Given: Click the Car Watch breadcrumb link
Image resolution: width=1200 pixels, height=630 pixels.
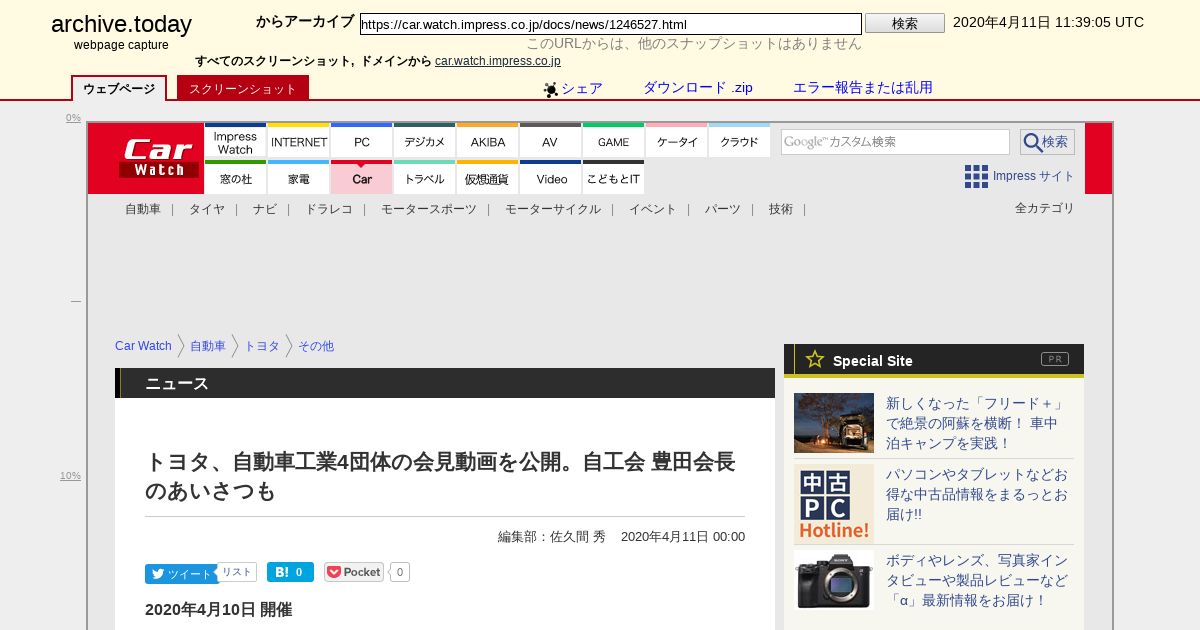Looking at the screenshot, I should tap(143, 346).
